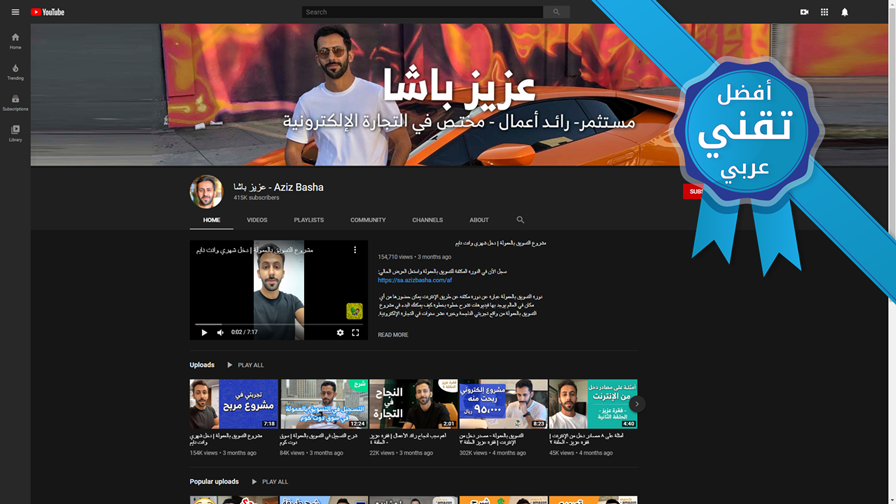Click the Popular uploads section heading

pyautogui.click(x=214, y=482)
